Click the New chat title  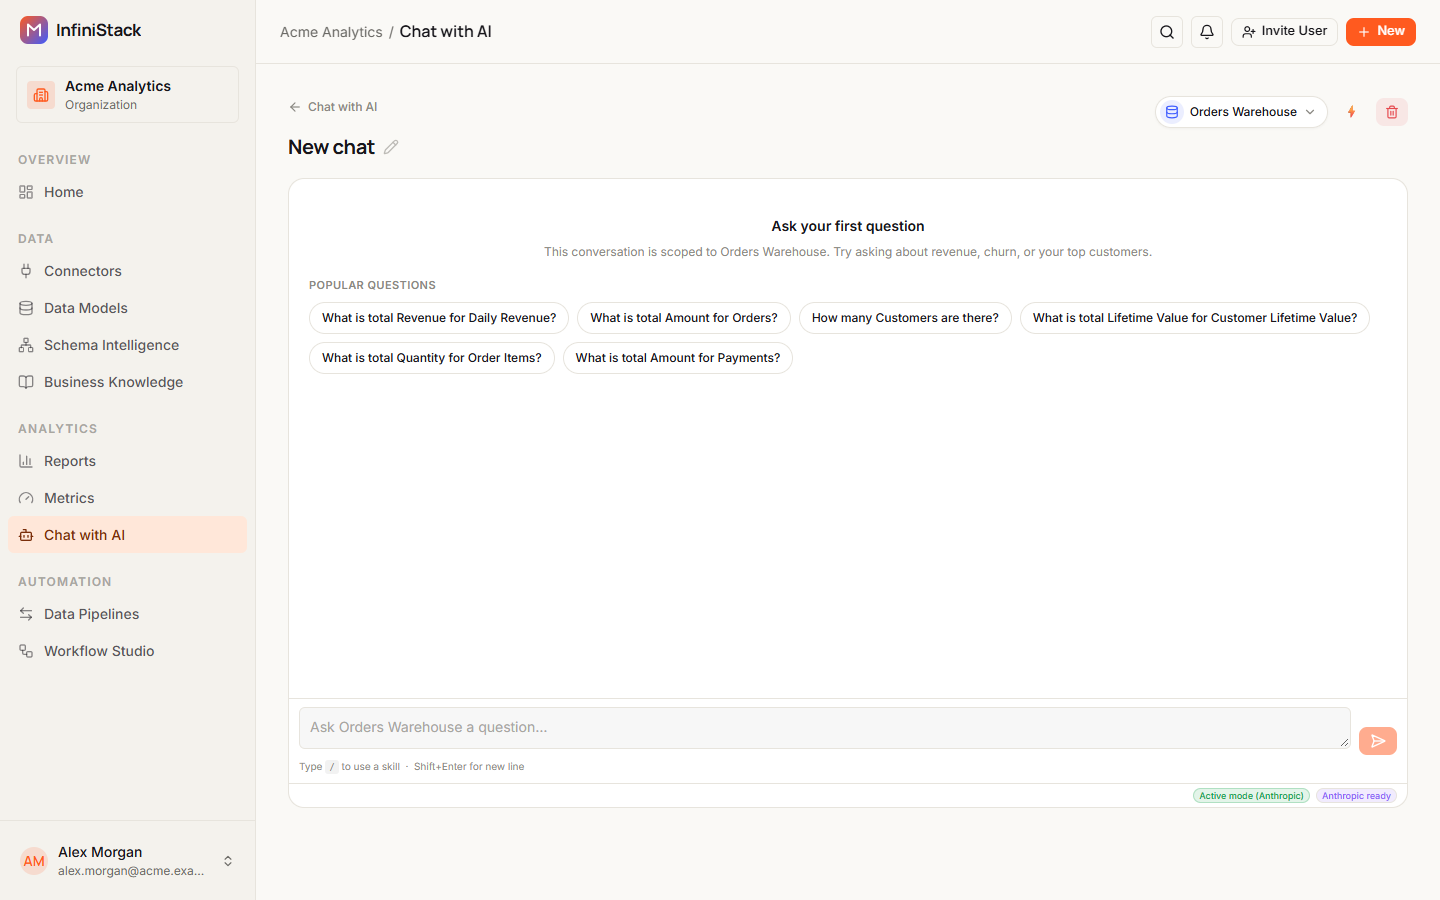(x=331, y=147)
